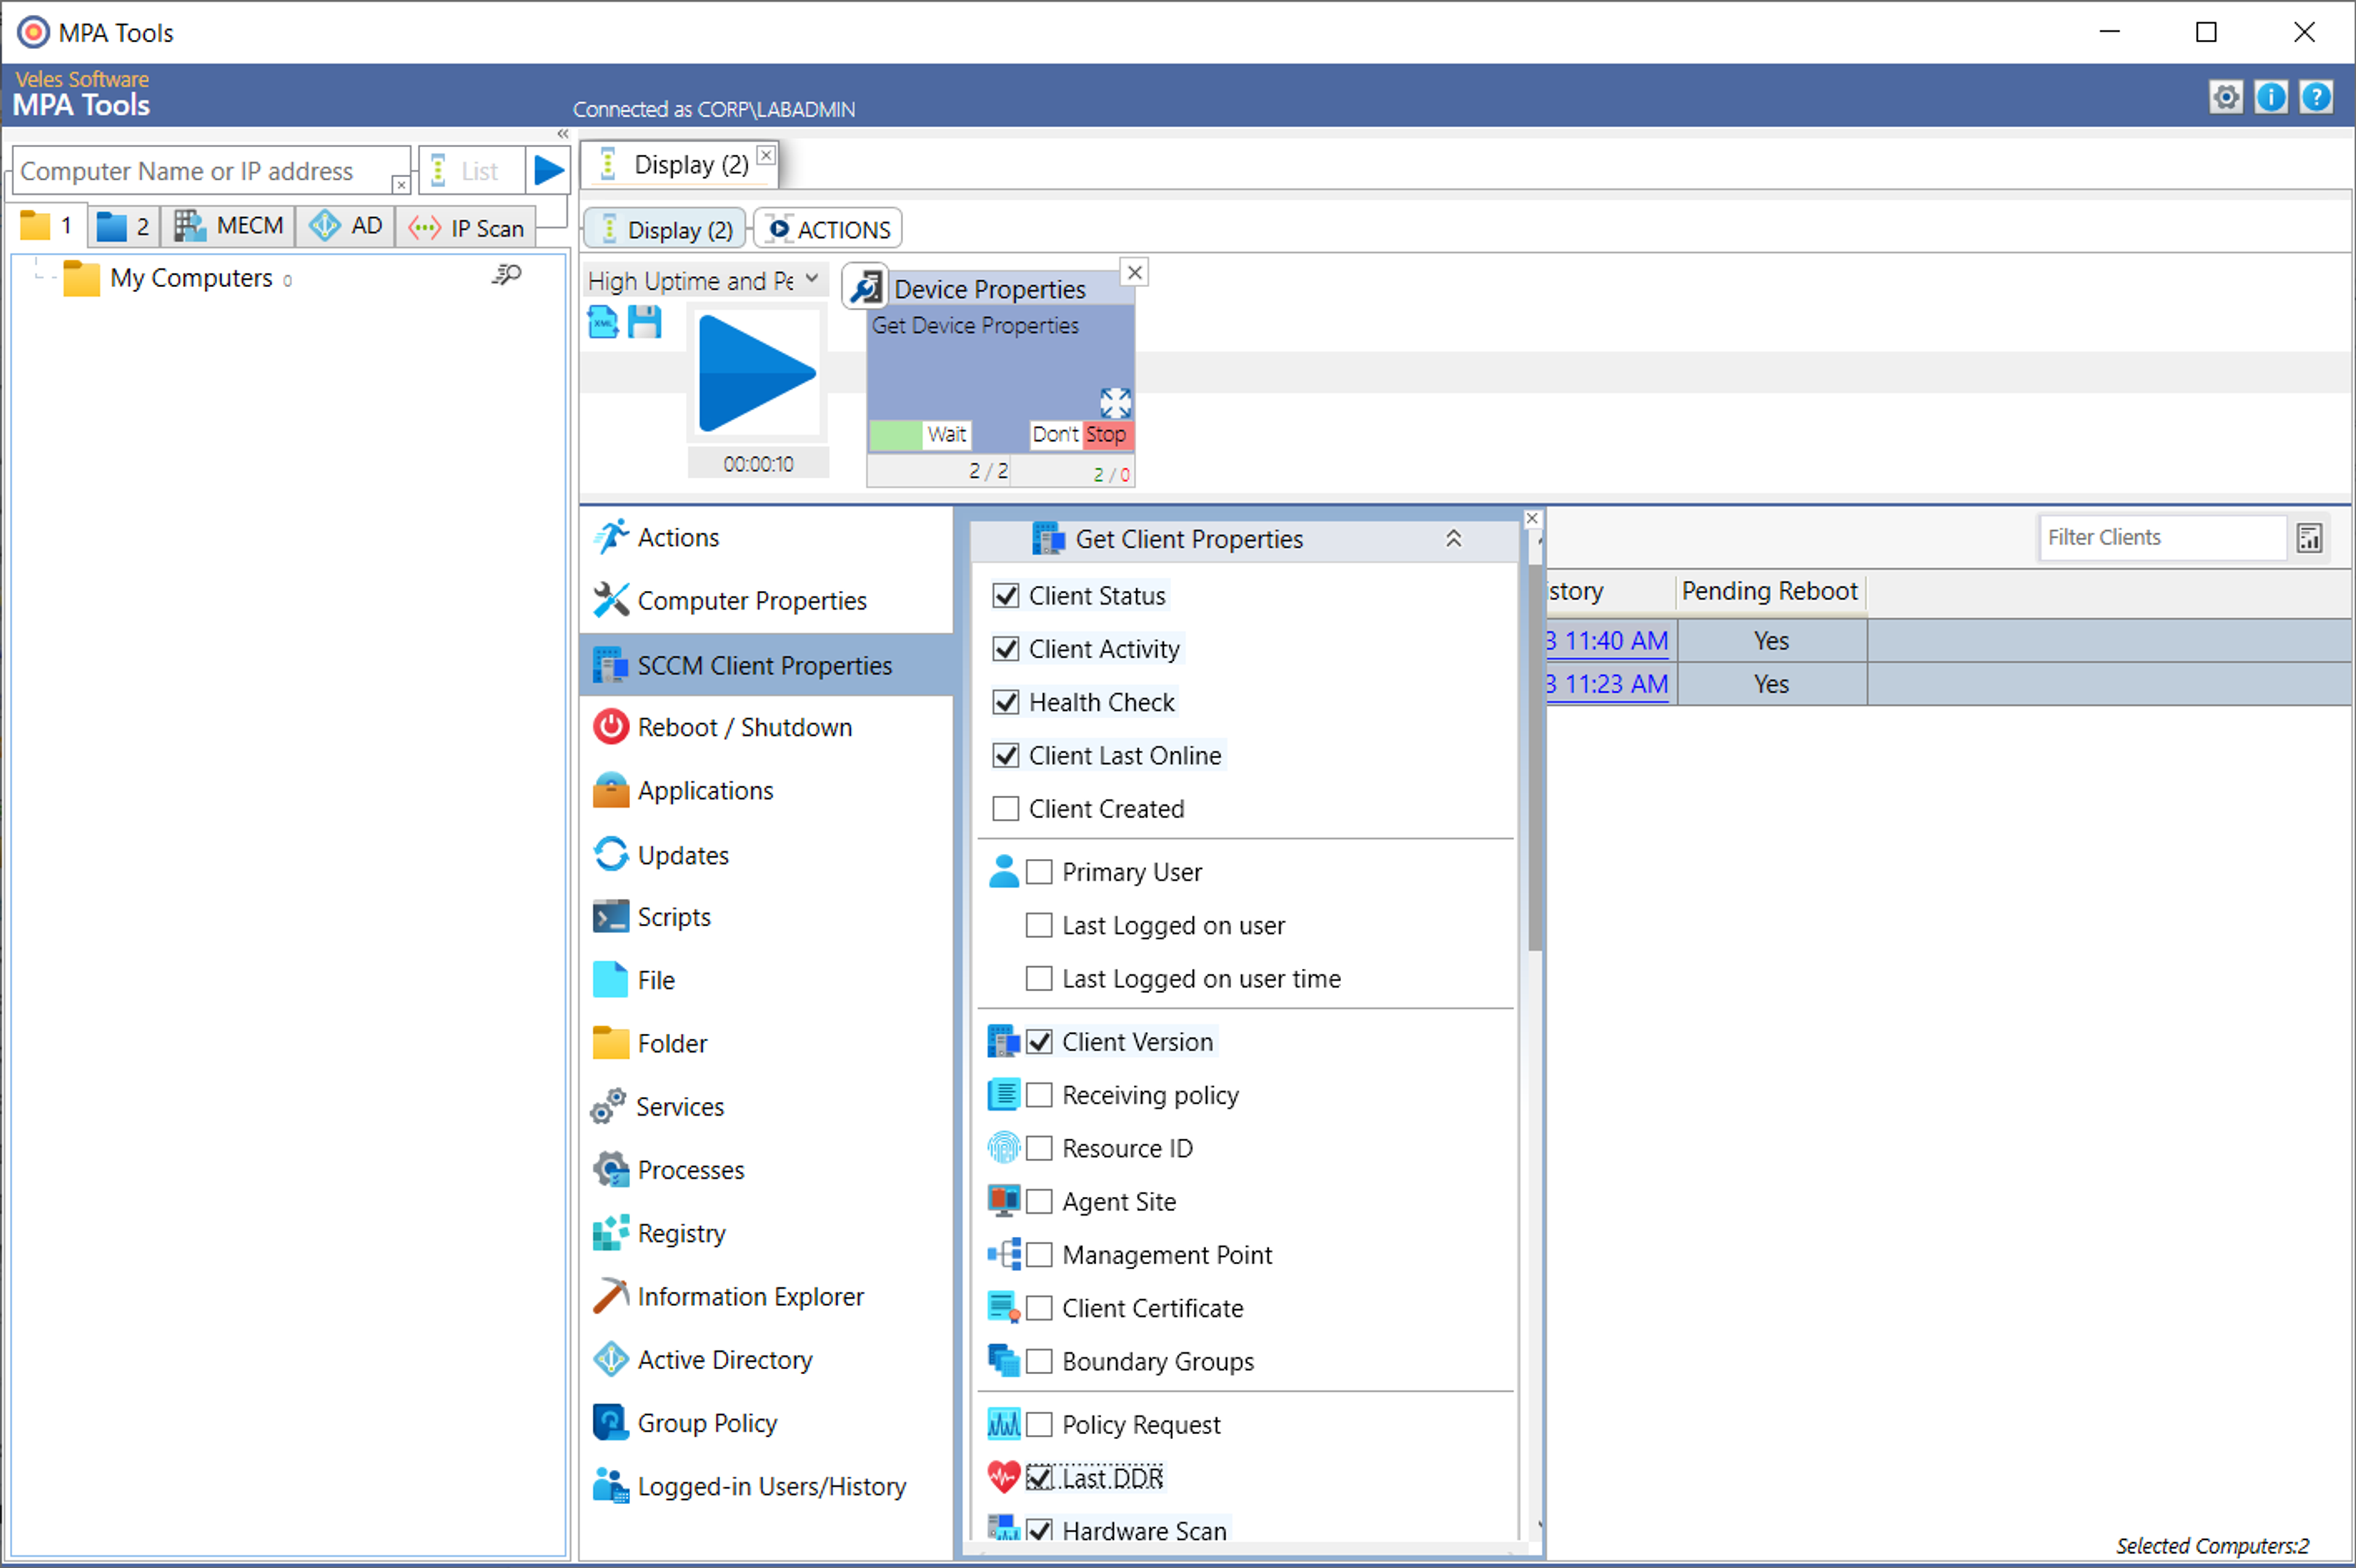Screen dimensions: 2356x1568
Task: Open Active Directory category
Action: point(766,1359)
